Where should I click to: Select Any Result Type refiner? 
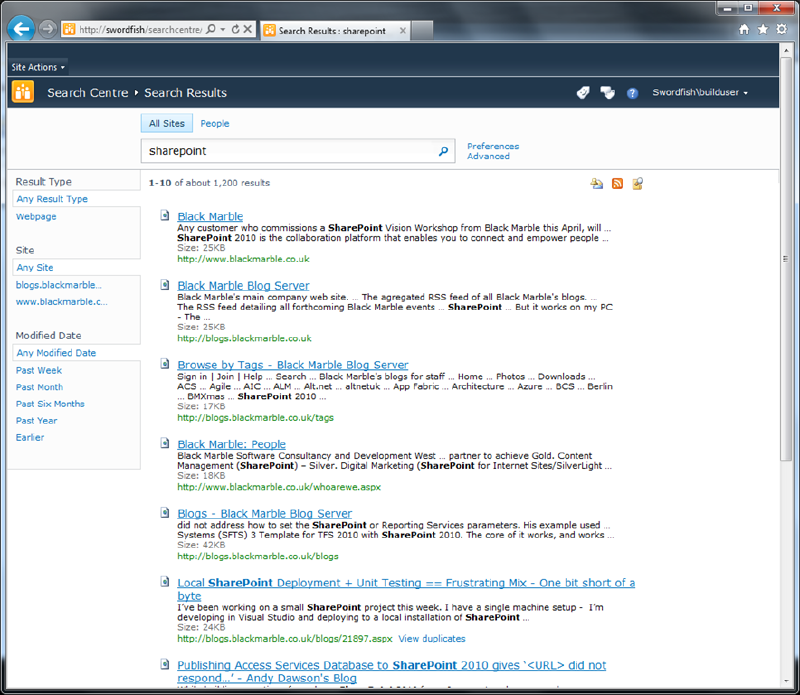(x=52, y=199)
